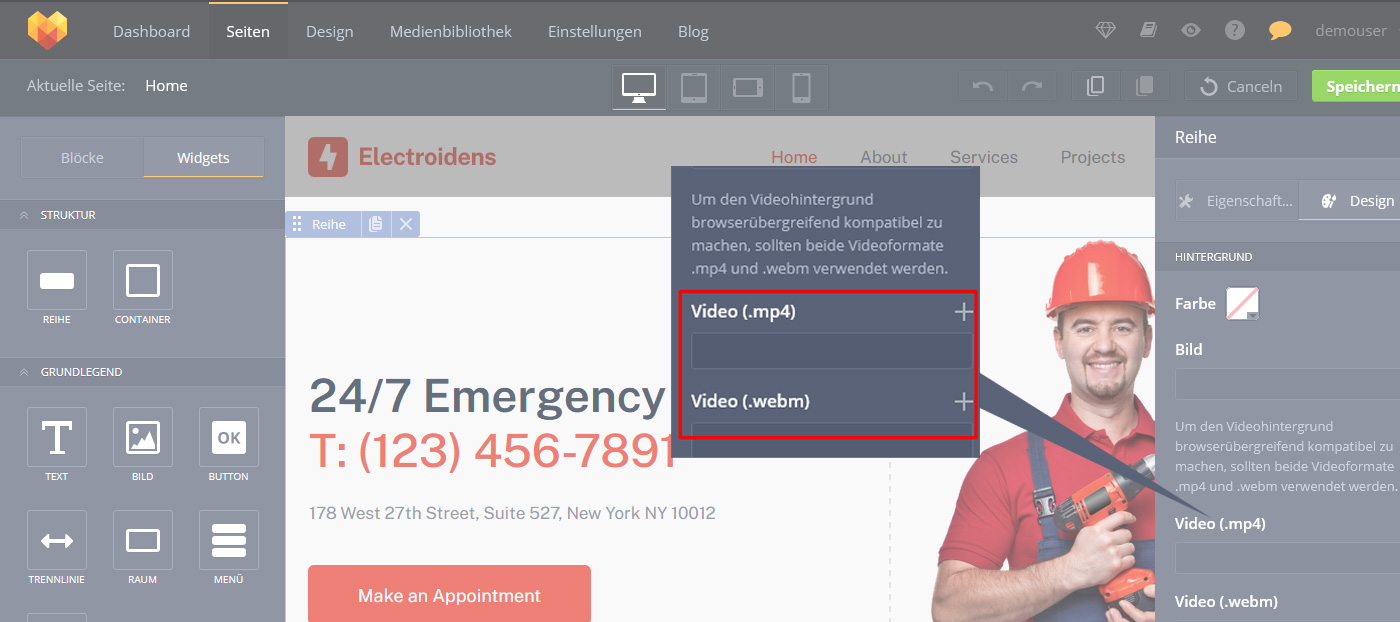
Task: Select the desktop view device icon
Action: pyautogui.click(x=639, y=87)
